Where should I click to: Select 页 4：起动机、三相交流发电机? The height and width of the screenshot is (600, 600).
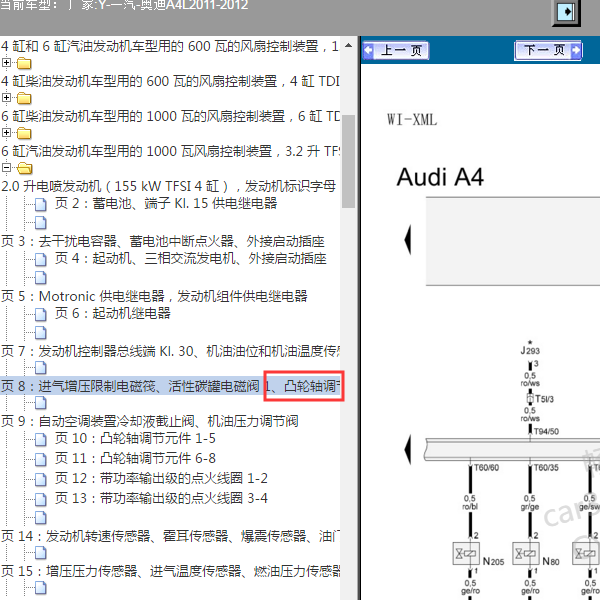tap(191, 258)
